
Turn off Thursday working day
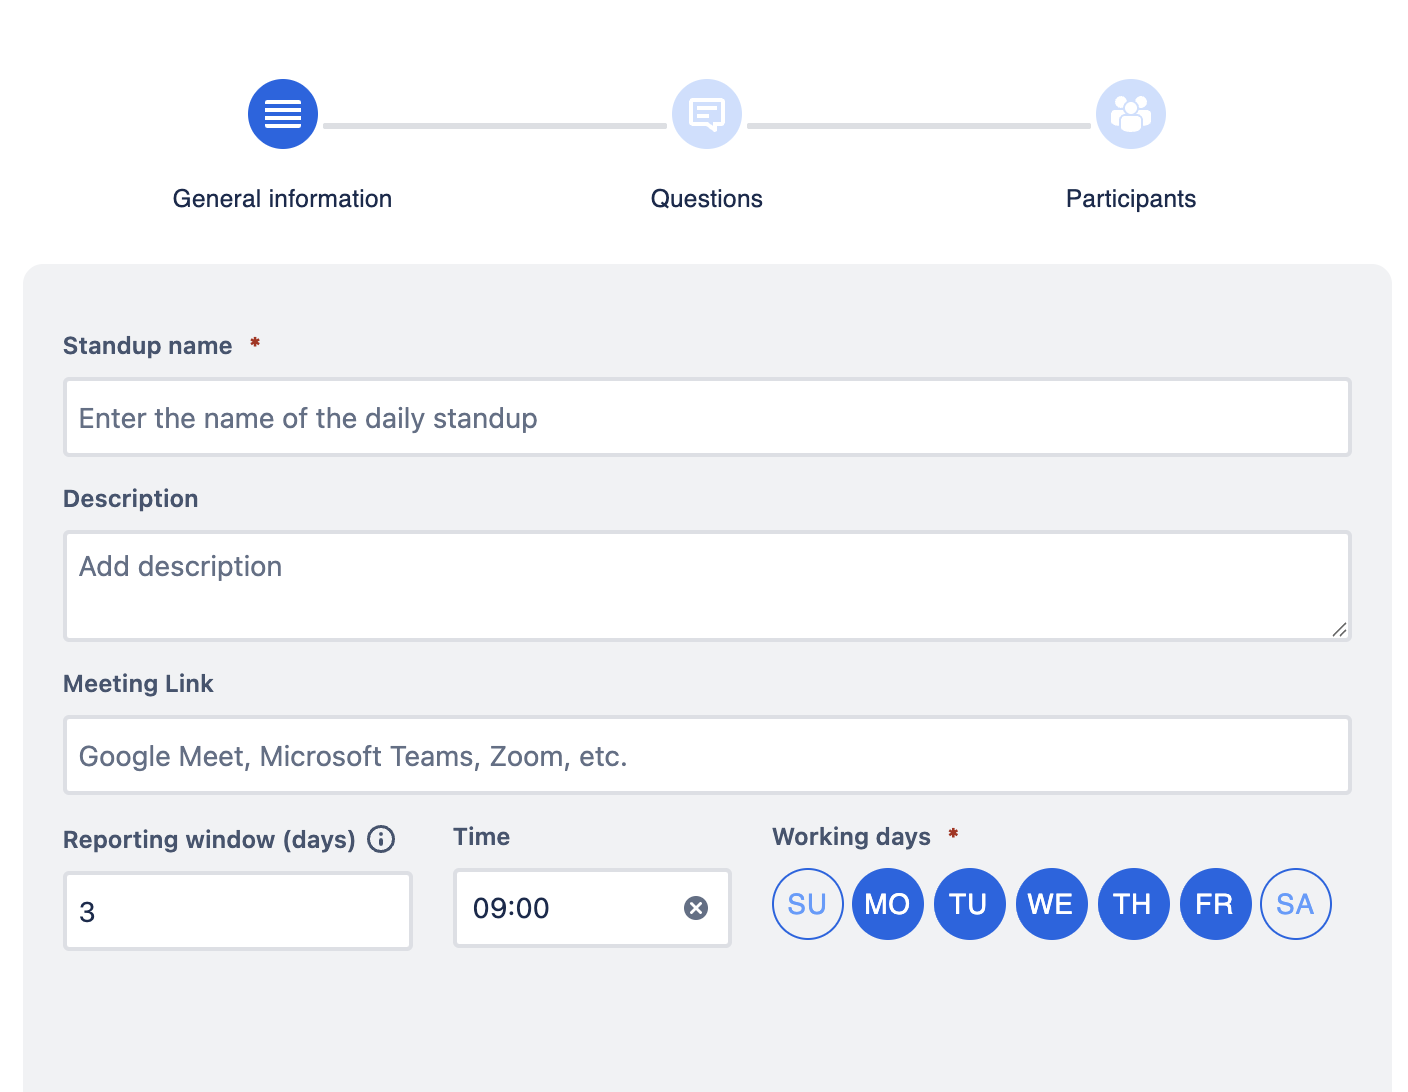[x=1133, y=904]
